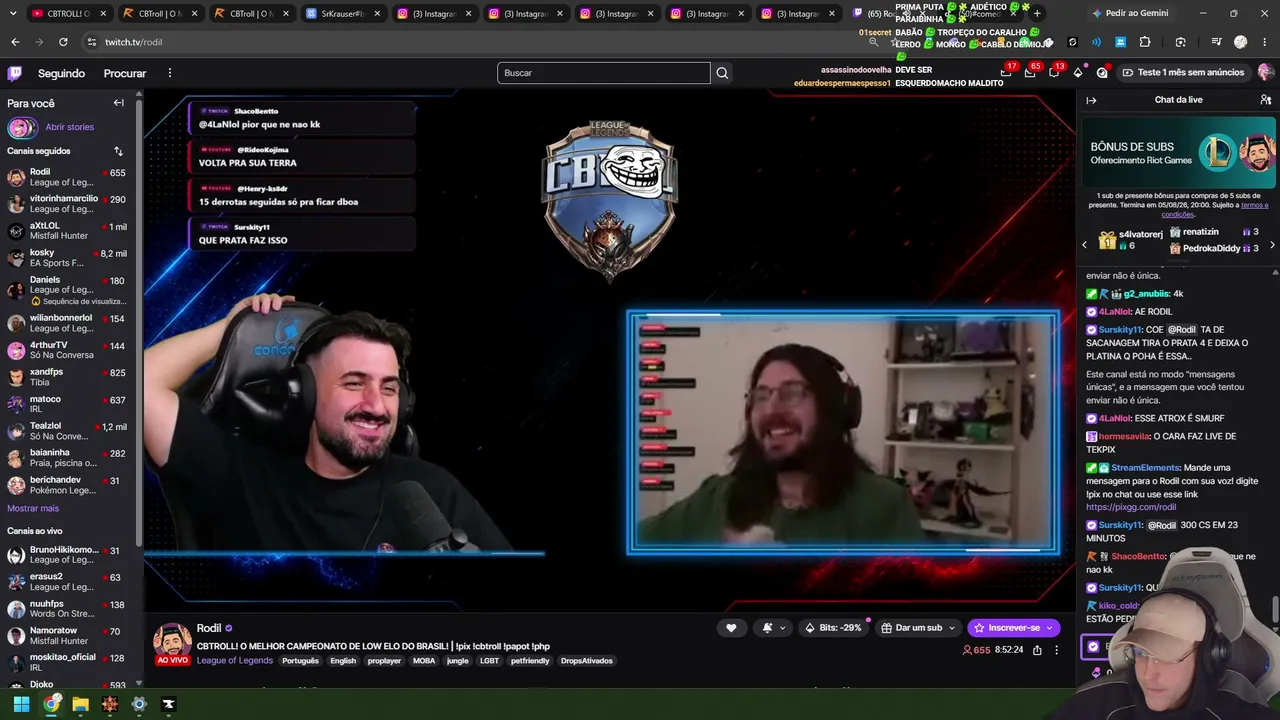Go to the Twitch home logo

pyautogui.click(x=15, y=73)
